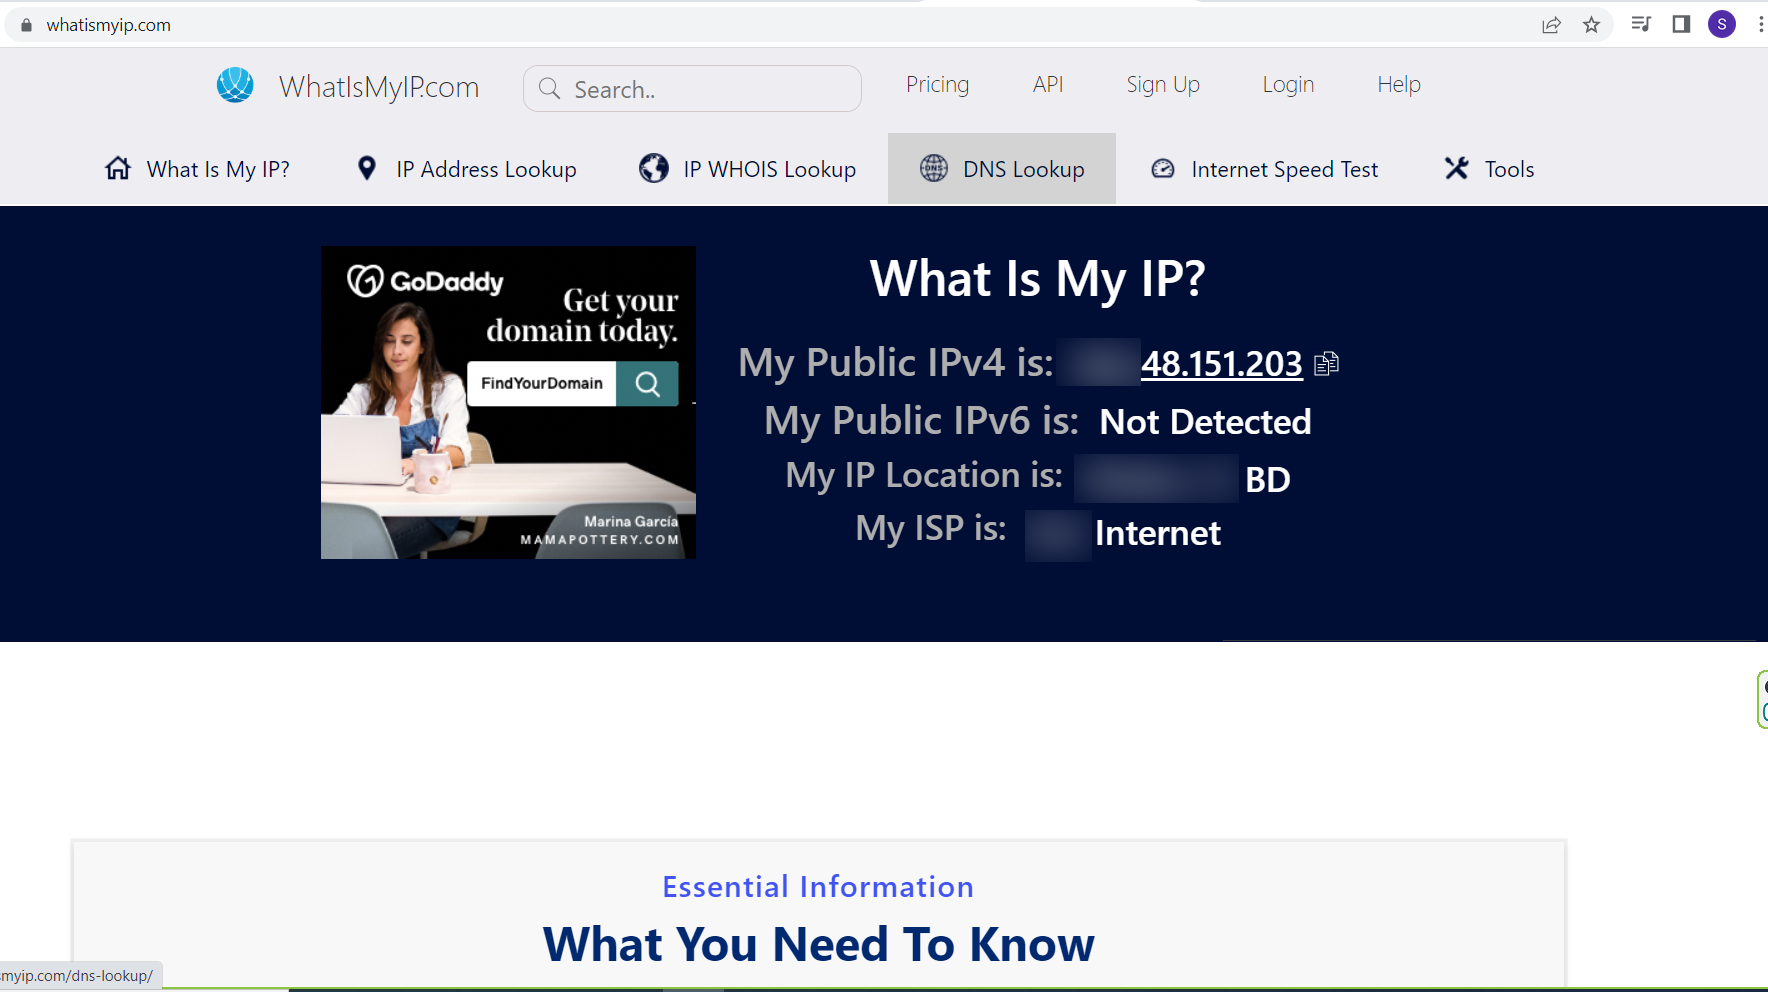This screenshot has width=1768, height=992.
Task: Go to the Sign Up page
Action: coord(1163,85)
